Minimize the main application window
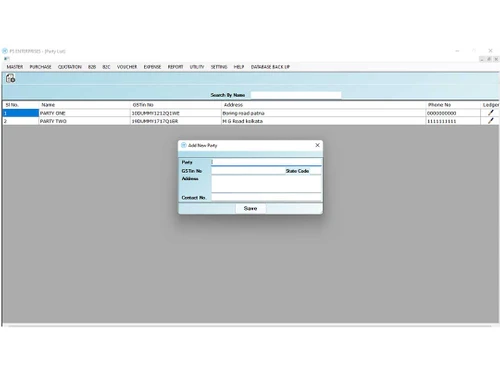 [x=457, y=51]
